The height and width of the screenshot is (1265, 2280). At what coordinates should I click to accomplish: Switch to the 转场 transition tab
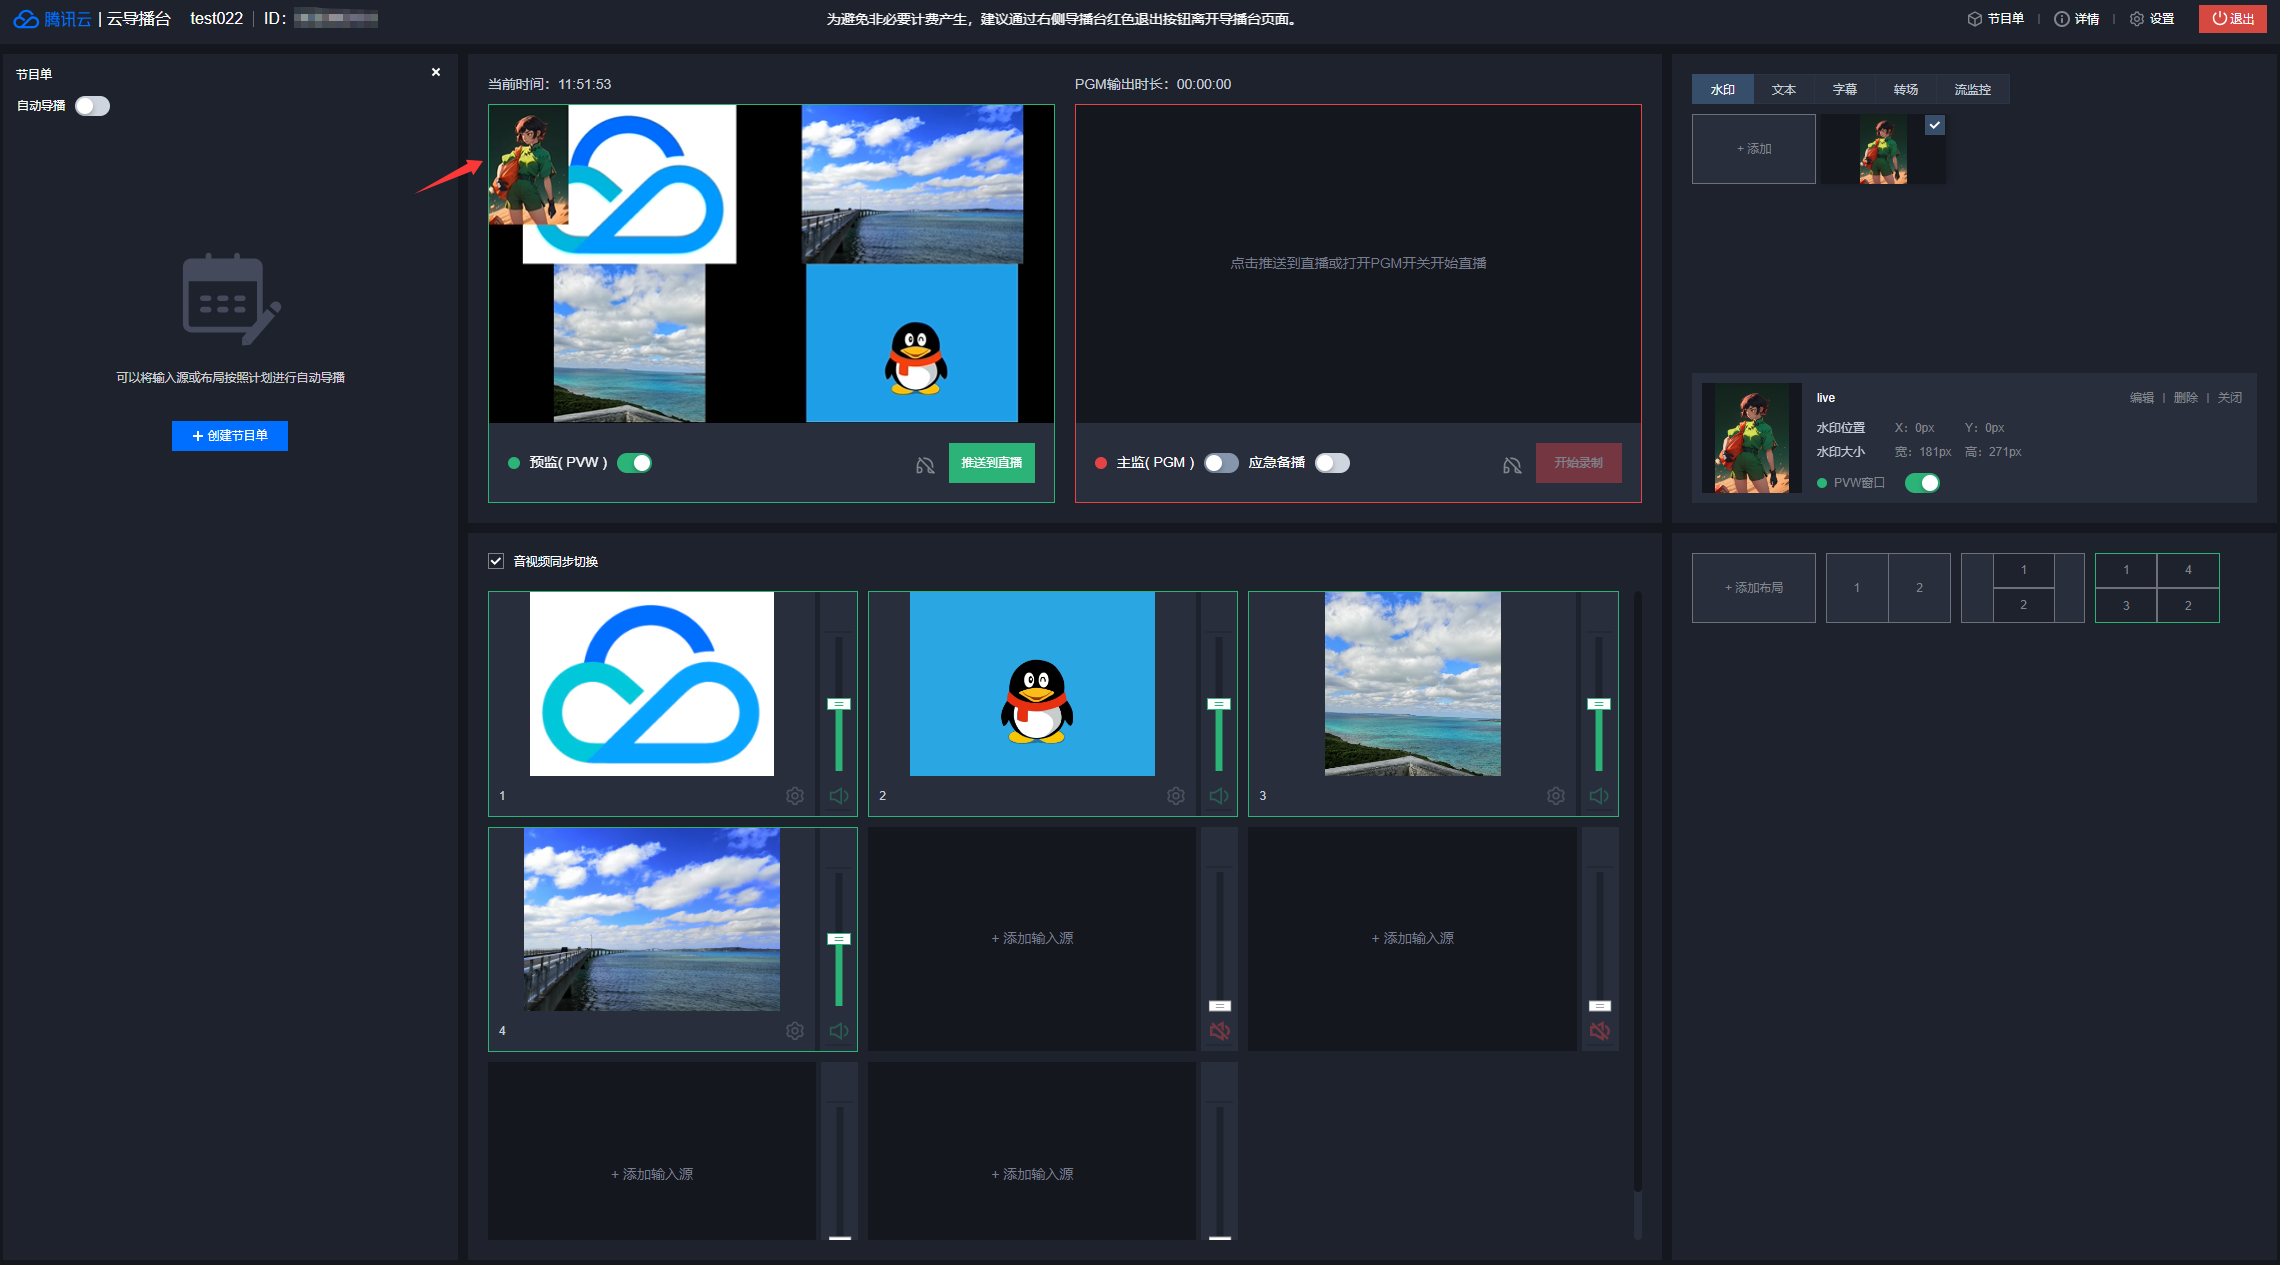point(1905,90)
